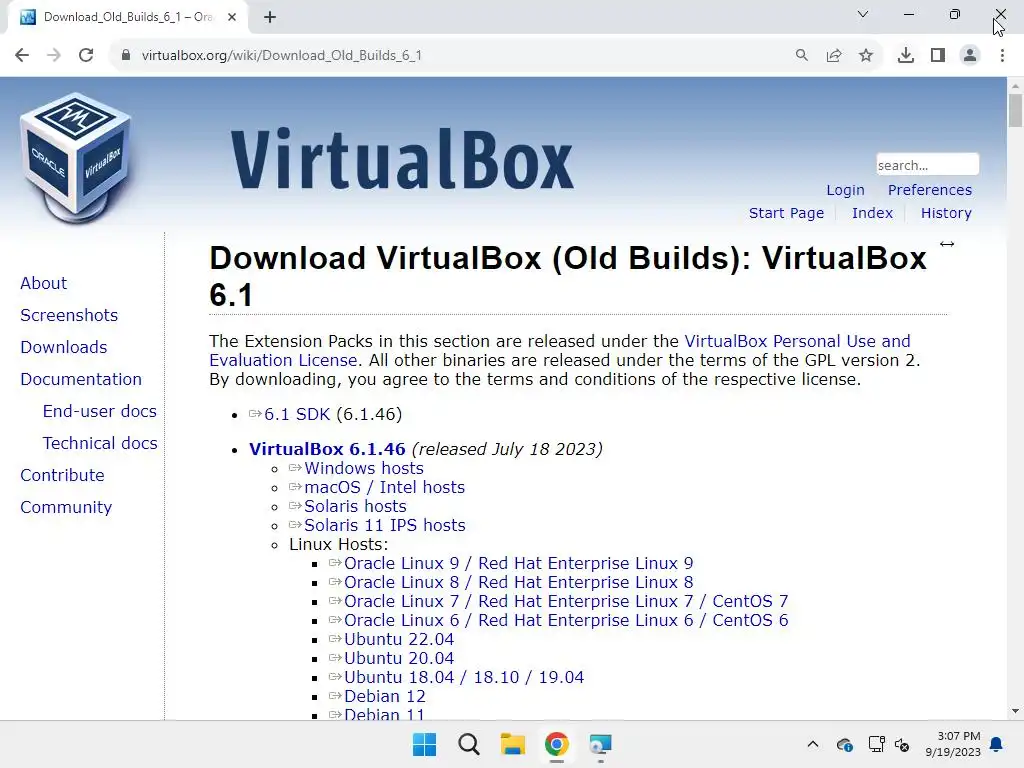This screenshot has height=768, width=1024.
Task: Click the VirtualBox cube logo
Action: tap(76, 158)
